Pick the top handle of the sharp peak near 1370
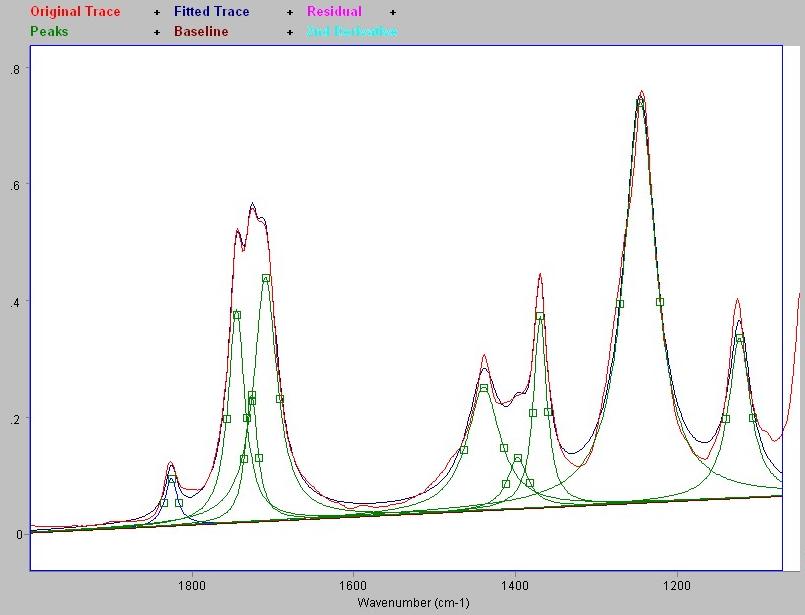The image size is (805, 615). coord(540,316)
